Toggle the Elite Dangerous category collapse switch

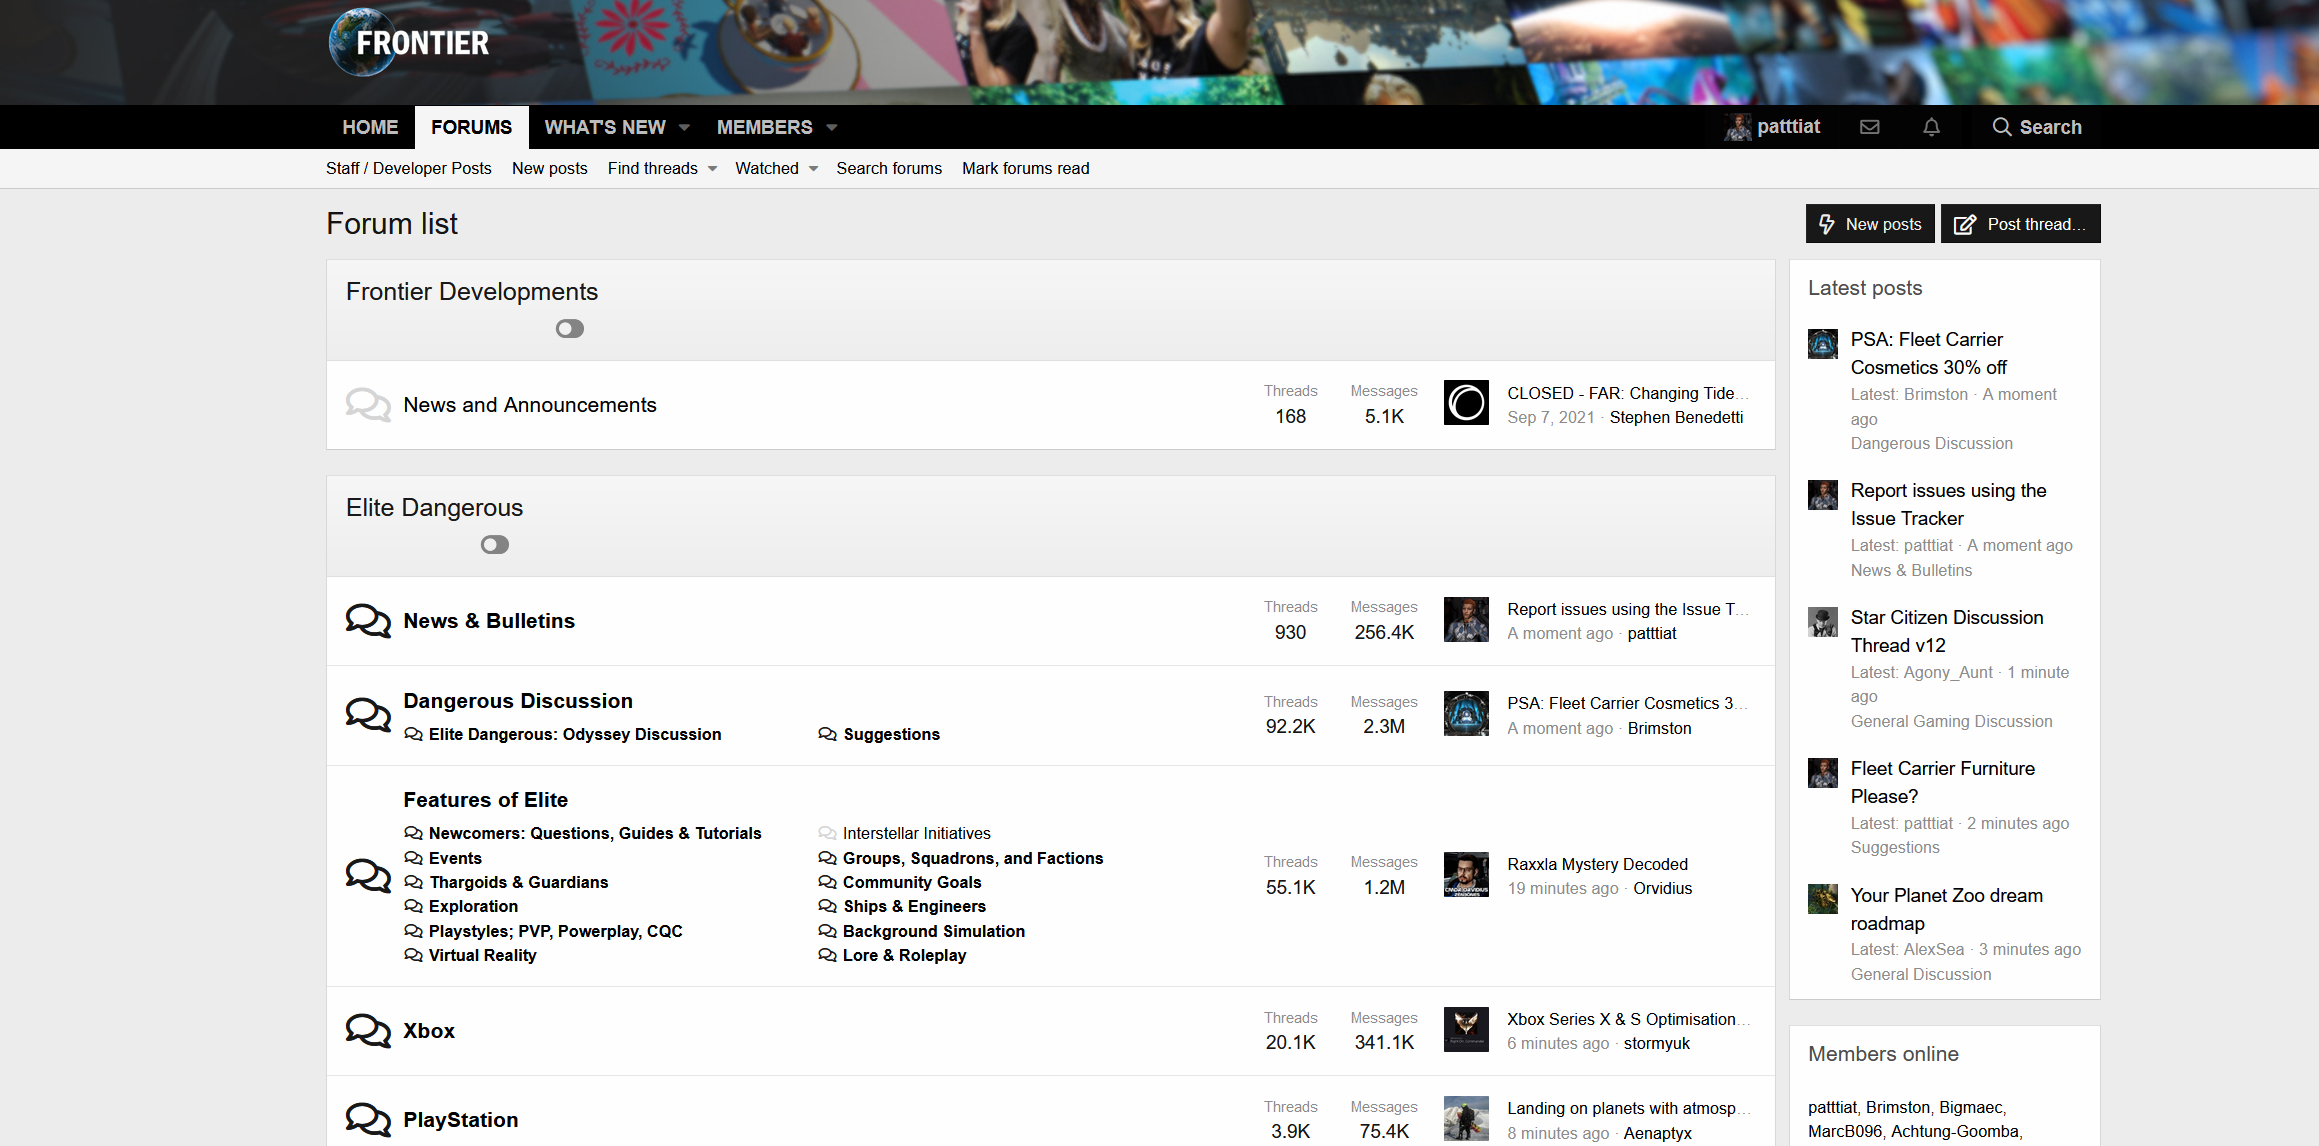tap(495, 545)
